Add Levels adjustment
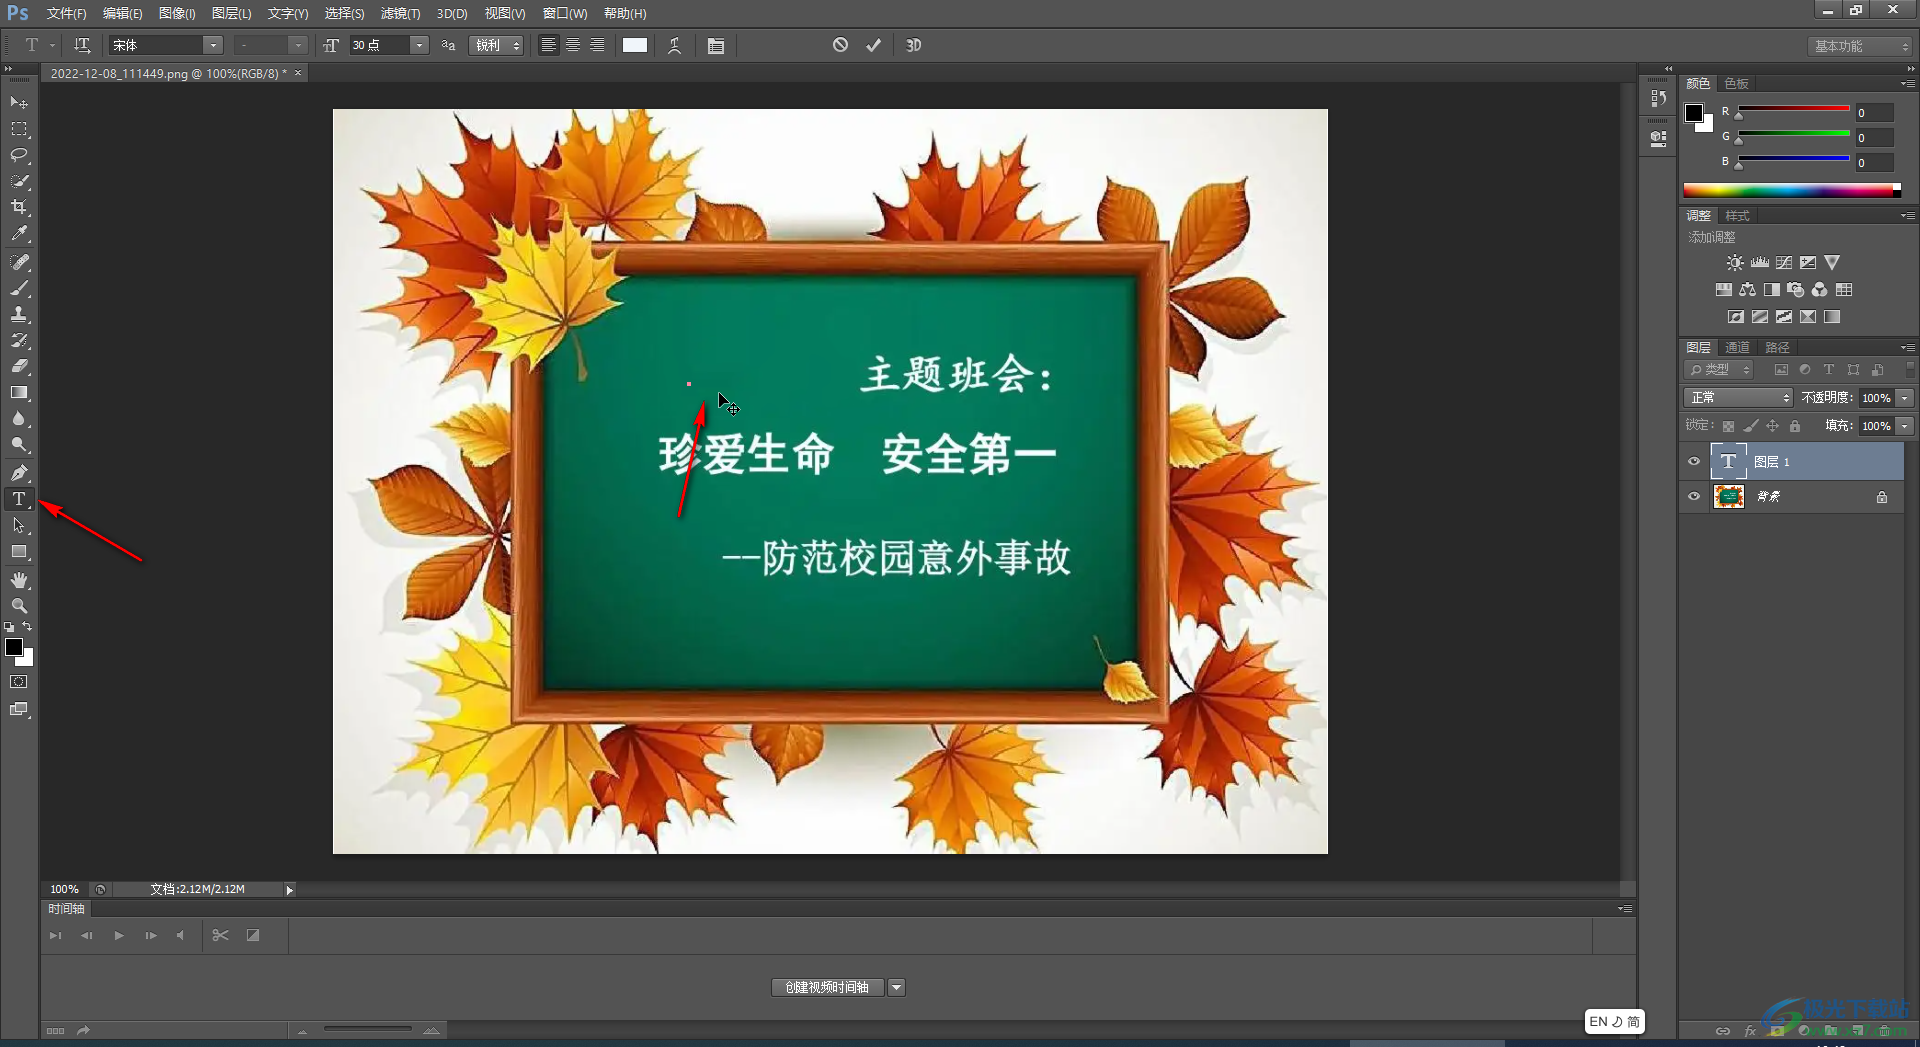This screenshot has height=1047, width=1920. (x=1760, y=262)
